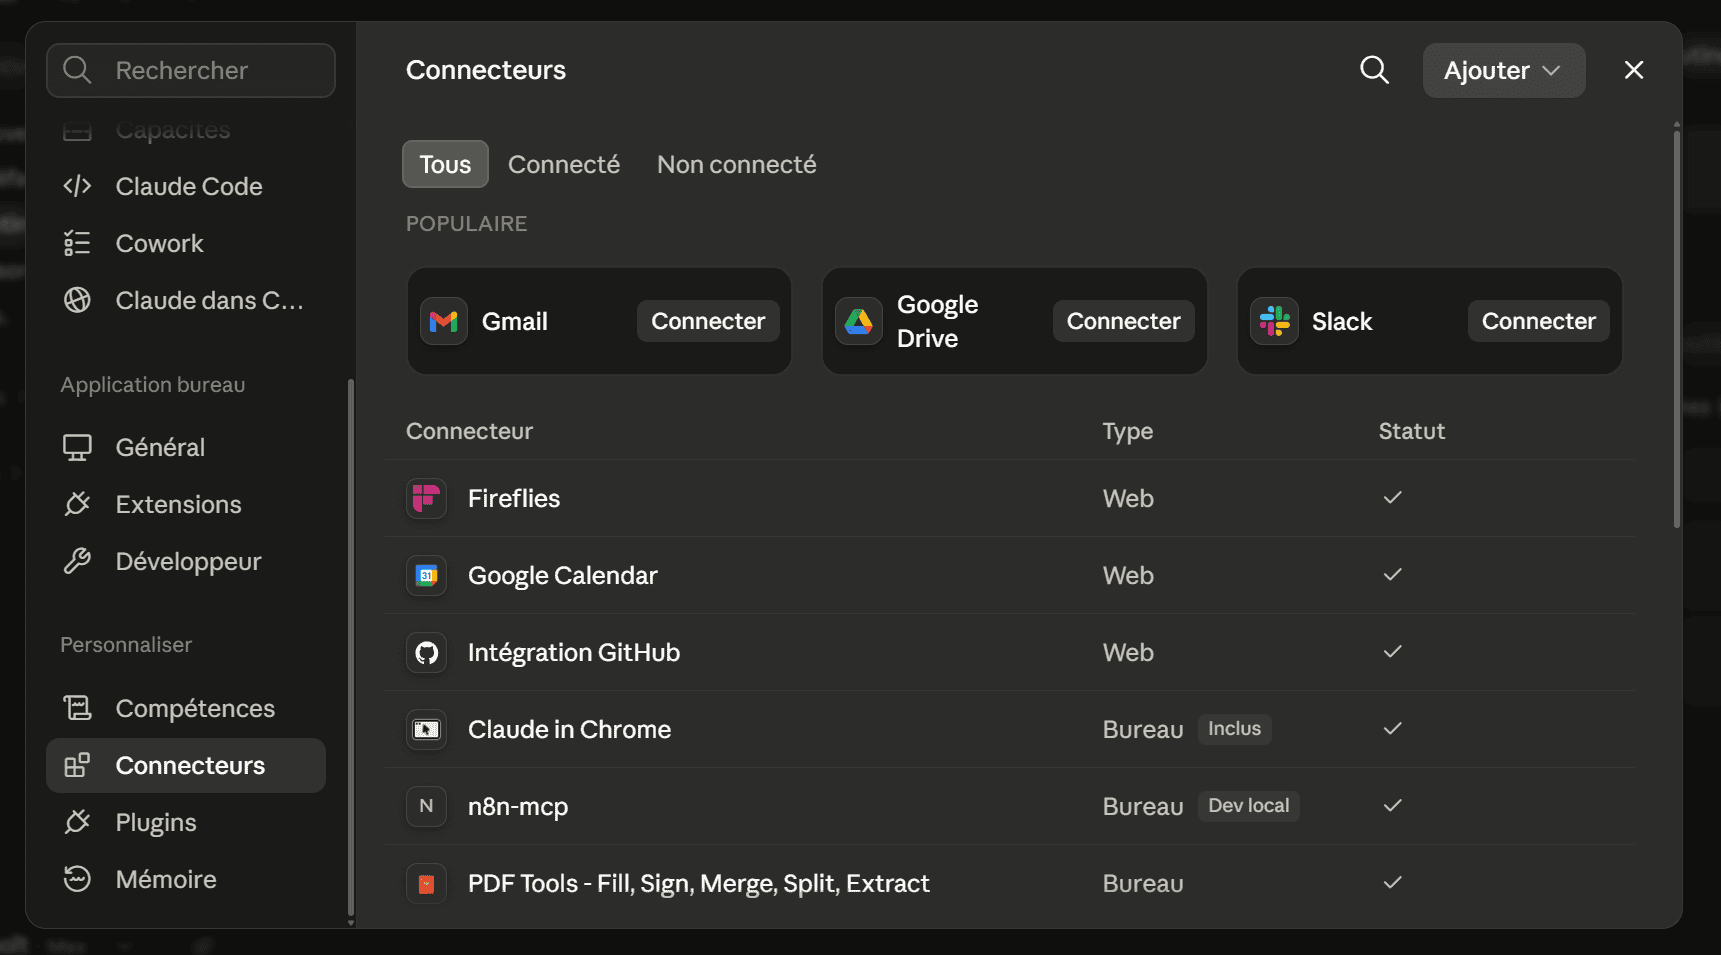The height and width of the screenshot is (955, 1721).
Task: Click the Claude in Chrome status checkmark
Action: point(1392,728)
